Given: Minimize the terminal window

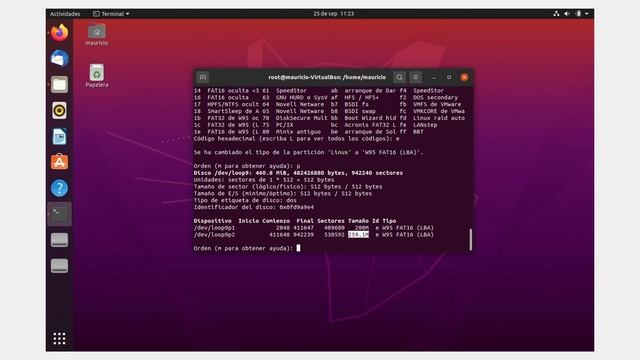Looking at the screenshot, I should coord(434,77).
